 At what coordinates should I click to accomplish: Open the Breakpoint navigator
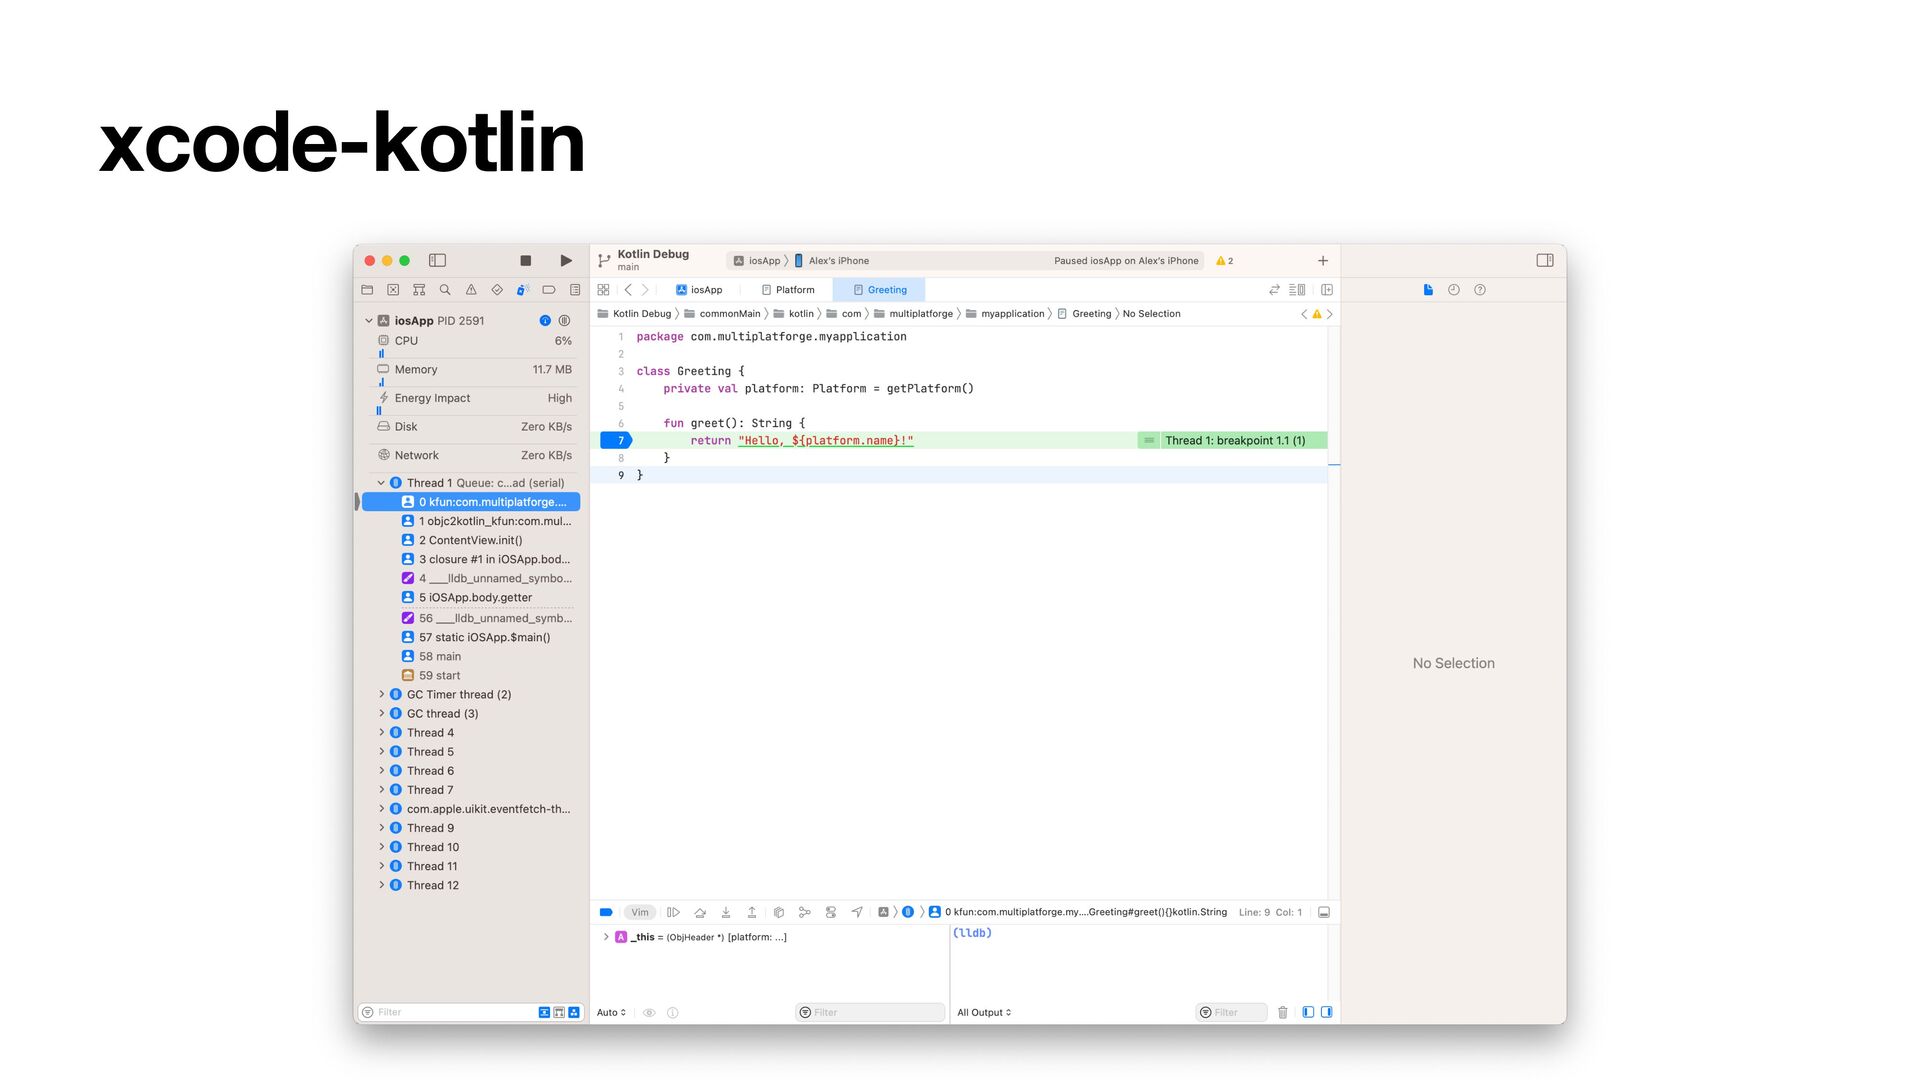coord(549,290)
